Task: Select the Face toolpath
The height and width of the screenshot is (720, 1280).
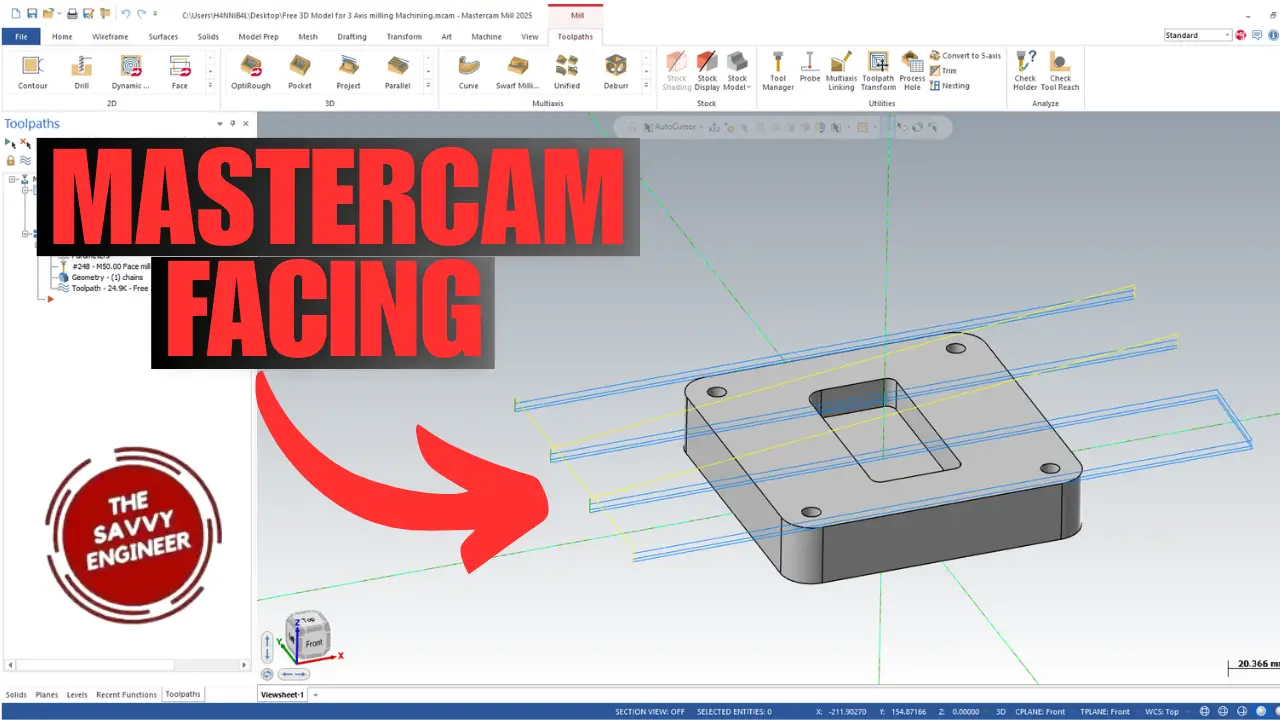Action: (x=180, y=72)
